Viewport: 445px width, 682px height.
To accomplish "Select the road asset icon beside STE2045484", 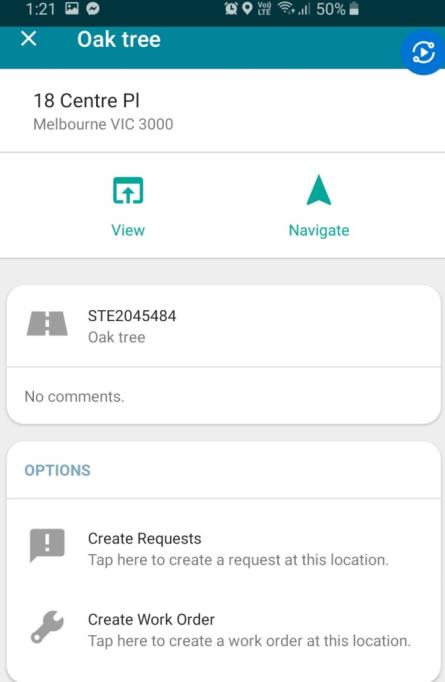I will pyautogui.click(x=47, y=324).
